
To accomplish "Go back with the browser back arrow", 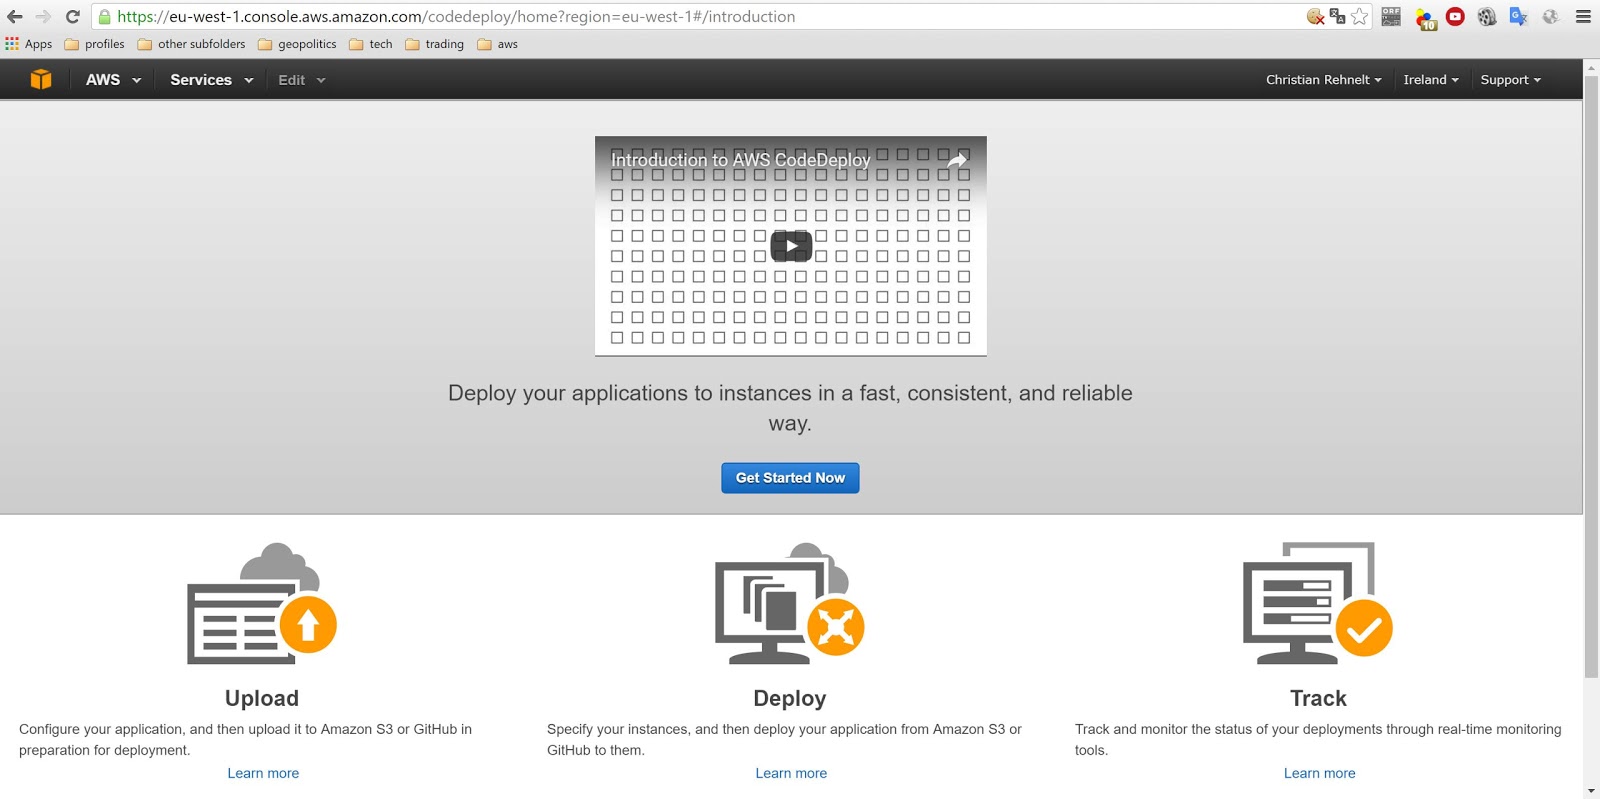I will (15, 17).
